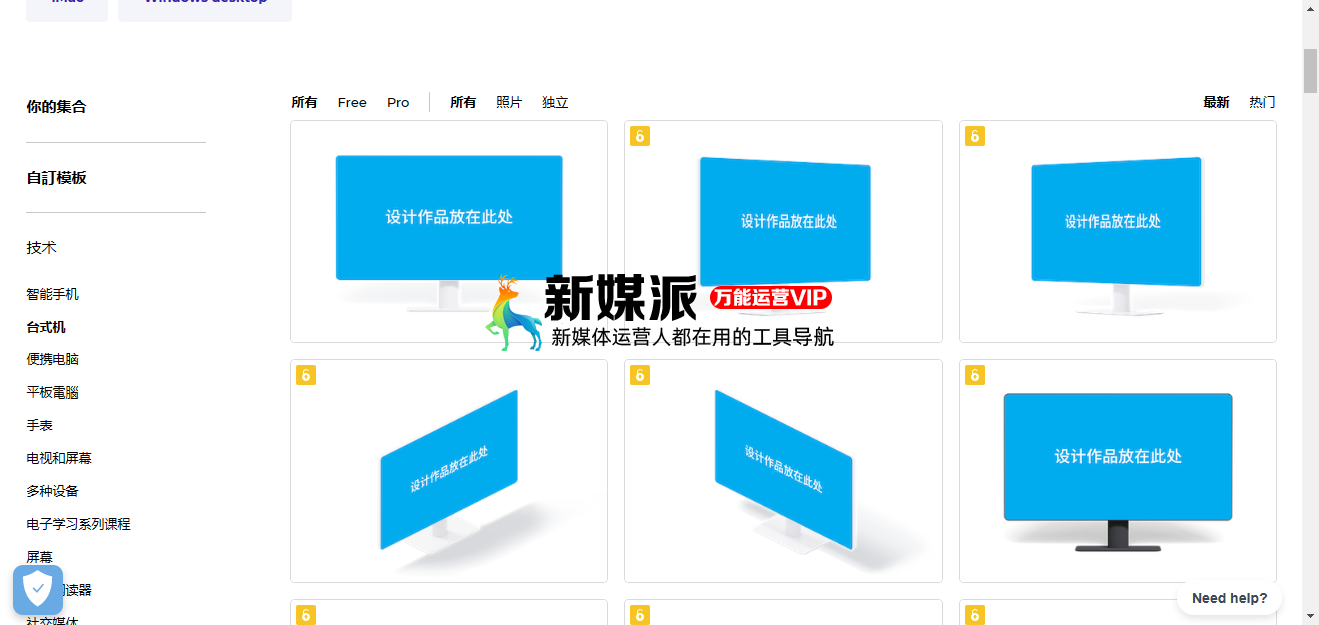Filter mockups by 独立
Image resolution: width=1319 pixels, height=625 pixels.
coord(555,102)
